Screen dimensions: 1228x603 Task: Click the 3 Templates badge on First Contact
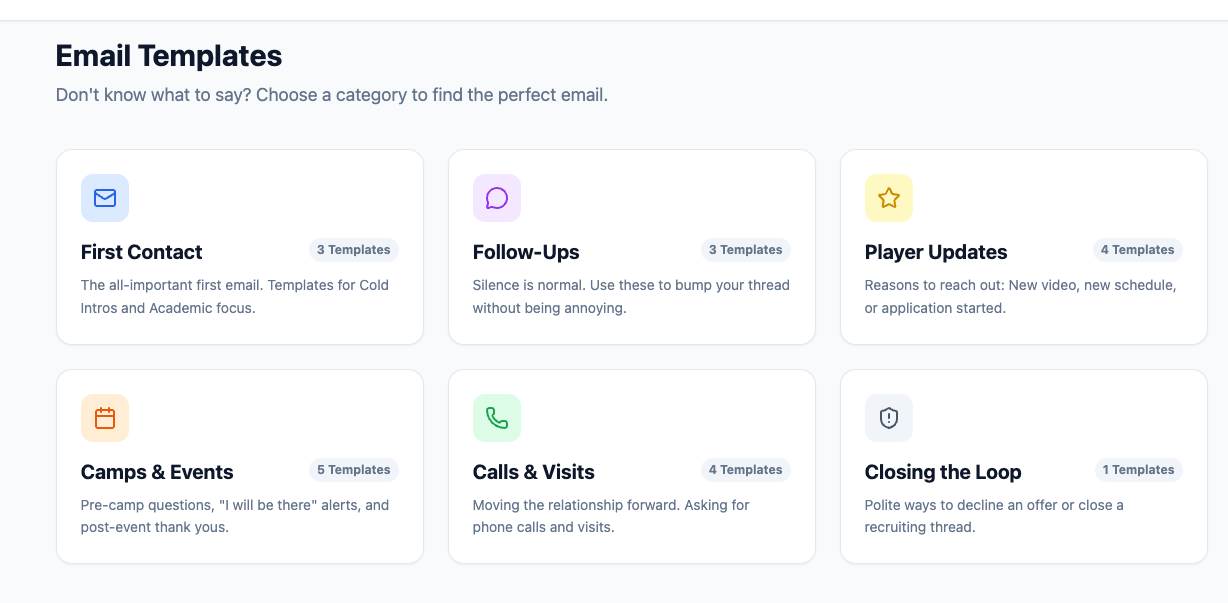click(x=354, y=250)
